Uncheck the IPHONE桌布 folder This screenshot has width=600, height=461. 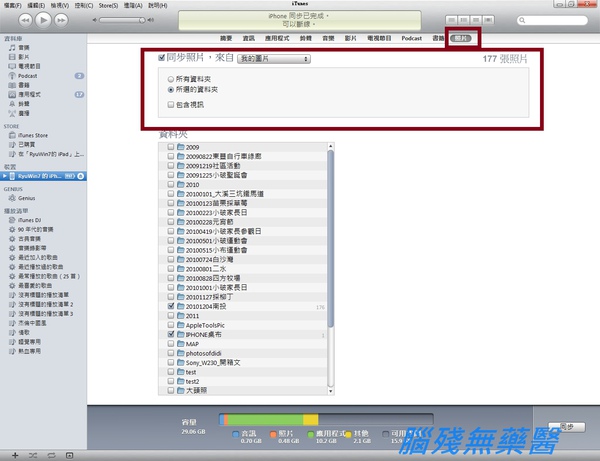(171, 334)
